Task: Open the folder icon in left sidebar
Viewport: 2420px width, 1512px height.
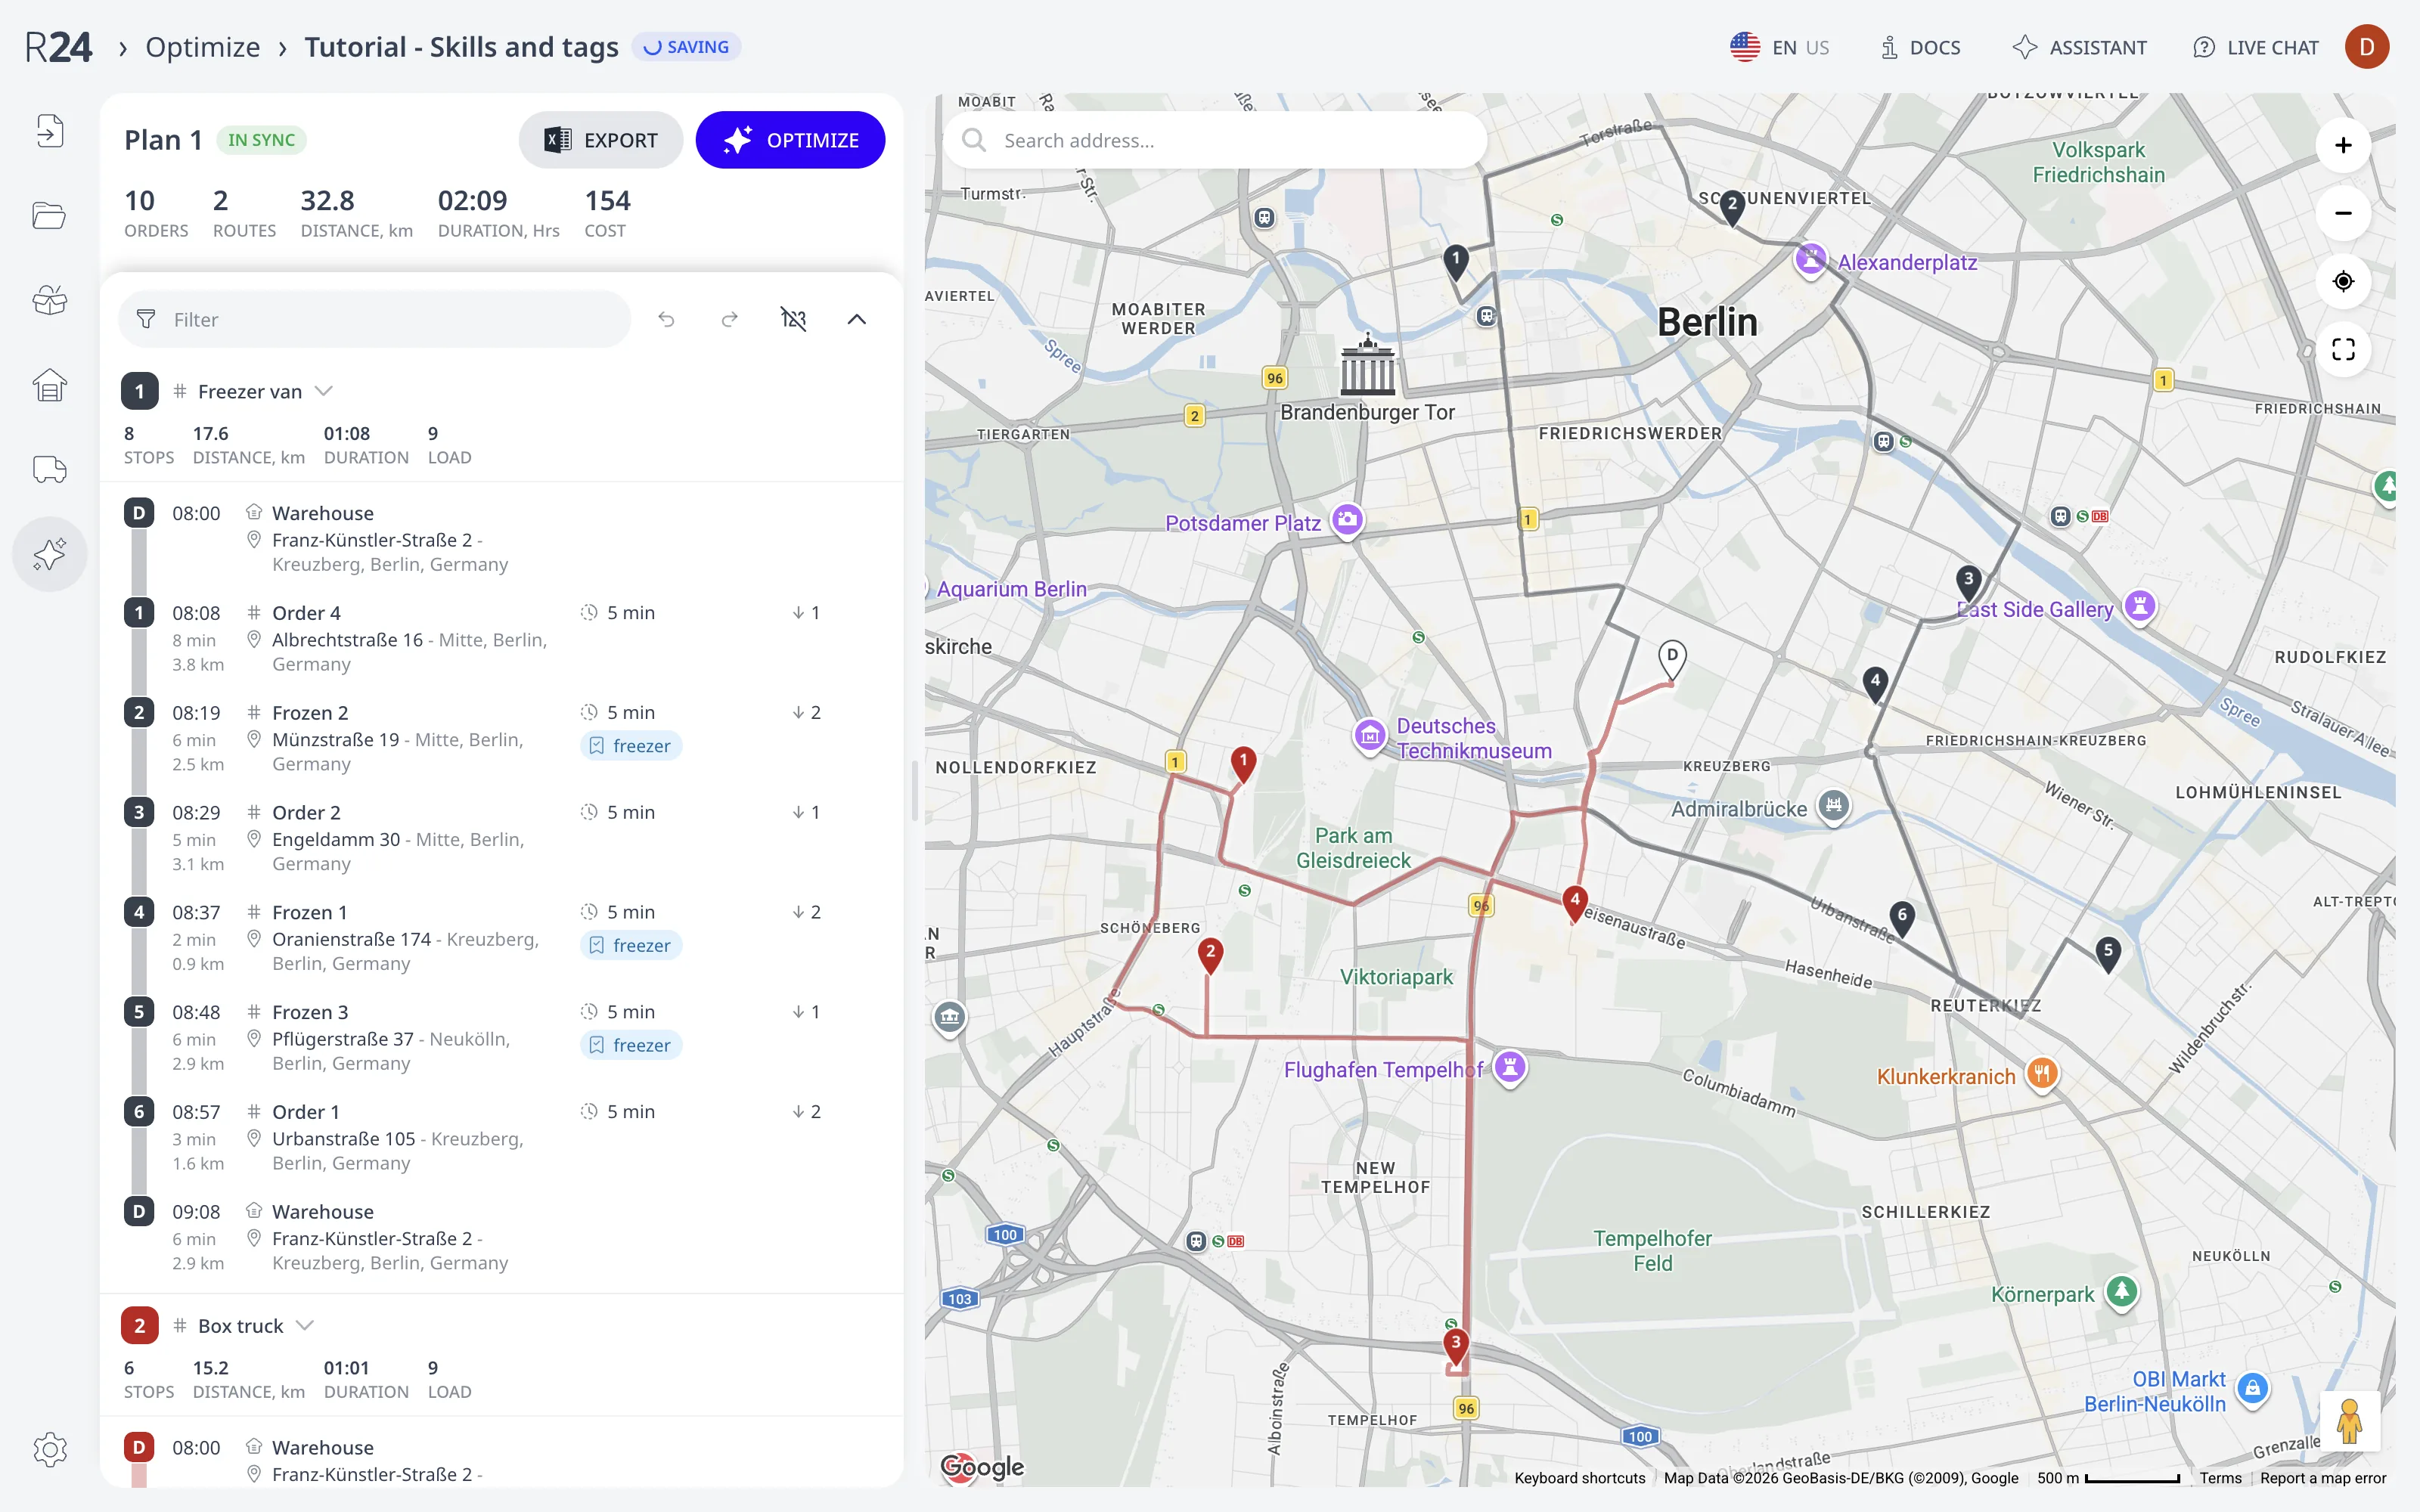Action: pyautogui.click(x=50, y=215)
